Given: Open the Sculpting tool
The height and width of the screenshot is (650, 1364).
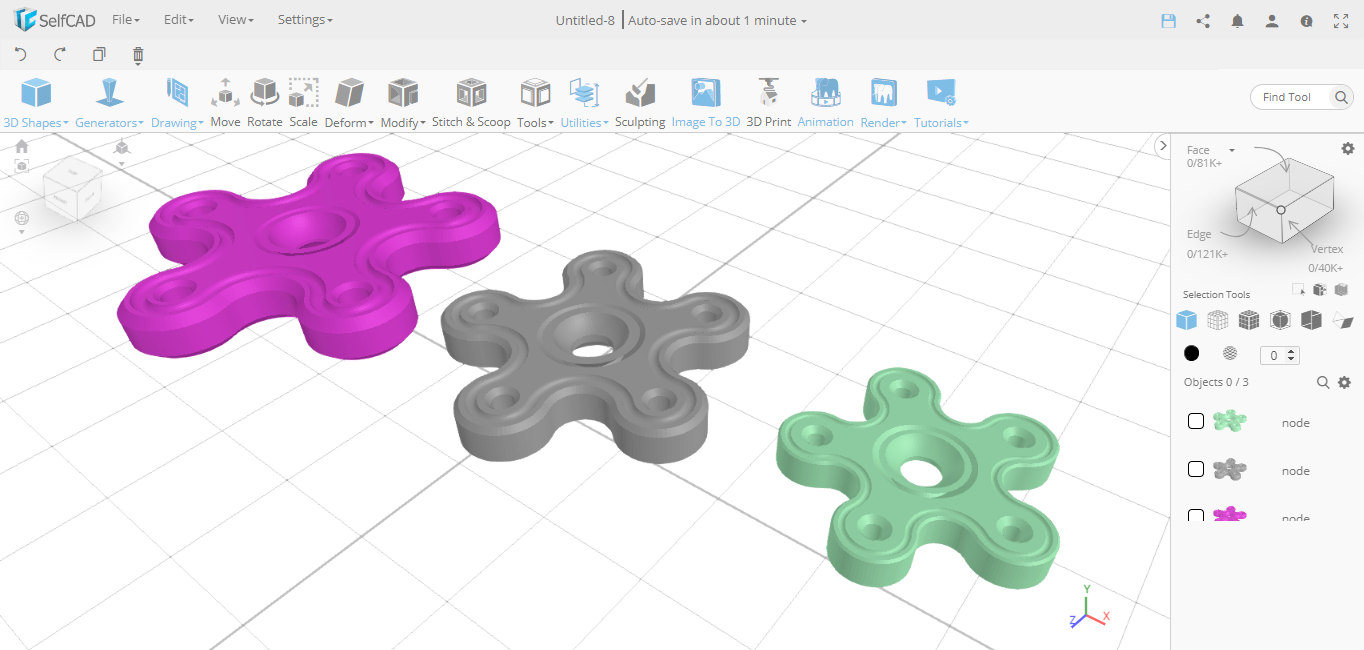Looking at the screenshot, I should pos(639,100).
